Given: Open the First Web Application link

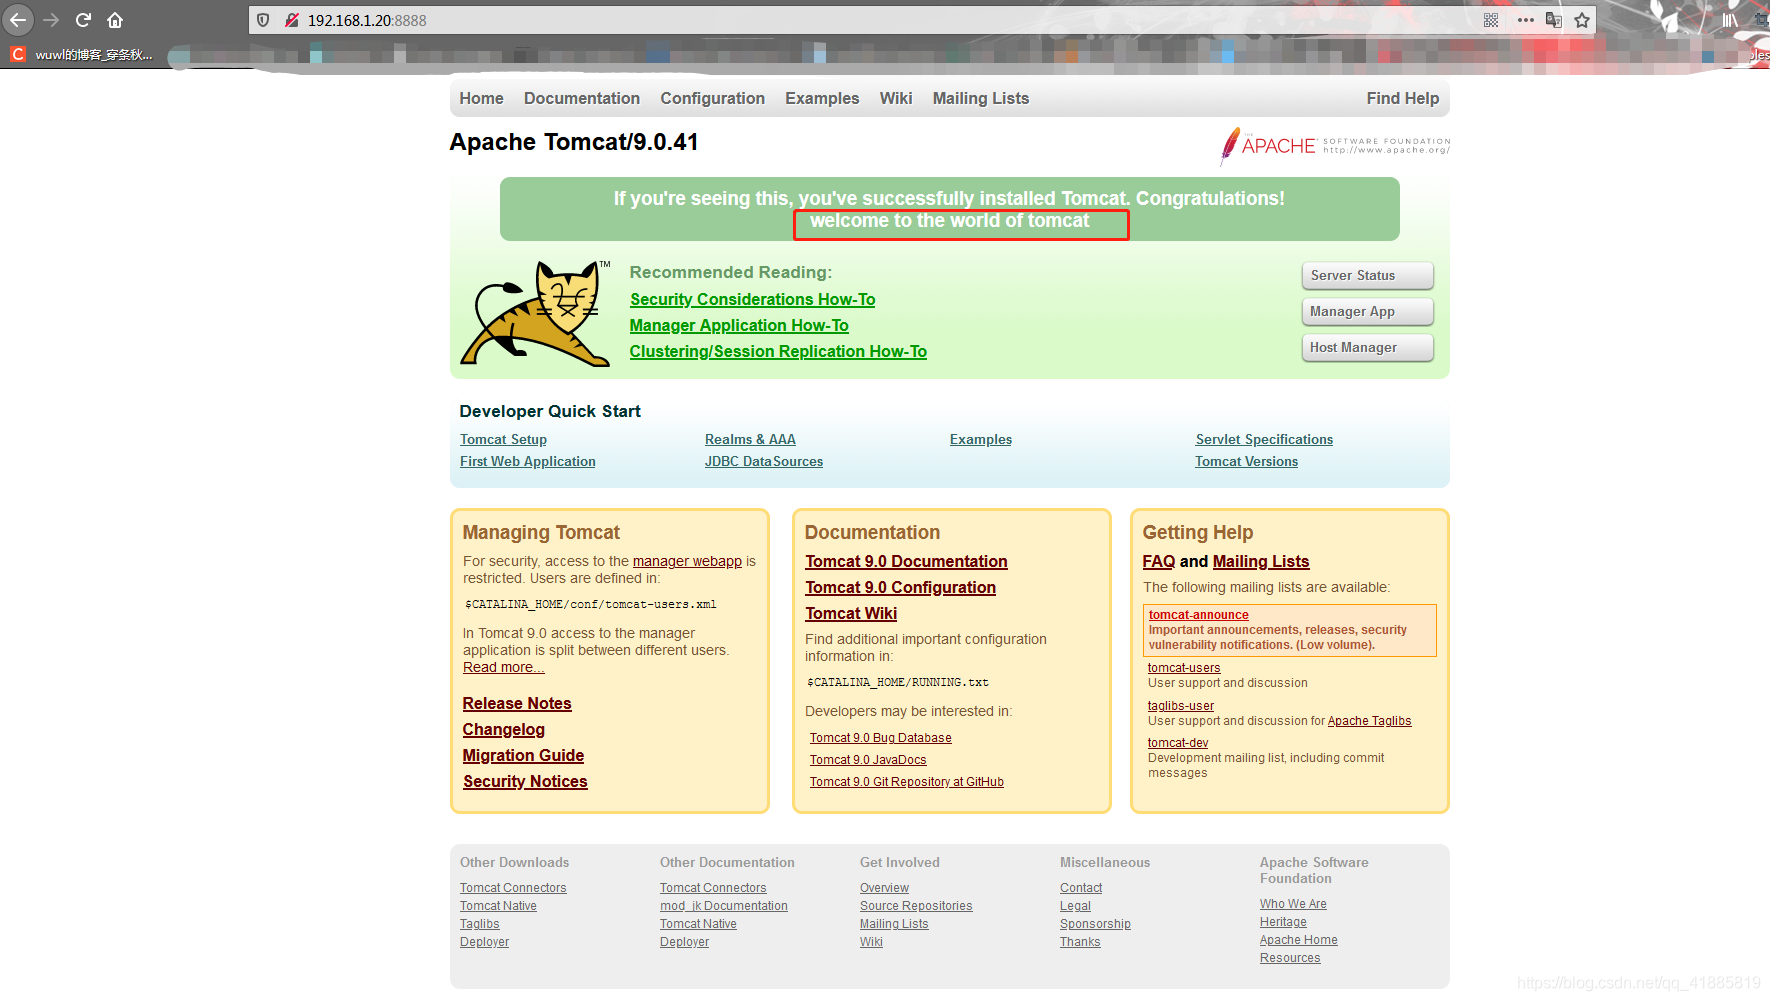Looking at the screenshot, I should tap(527, 462).
